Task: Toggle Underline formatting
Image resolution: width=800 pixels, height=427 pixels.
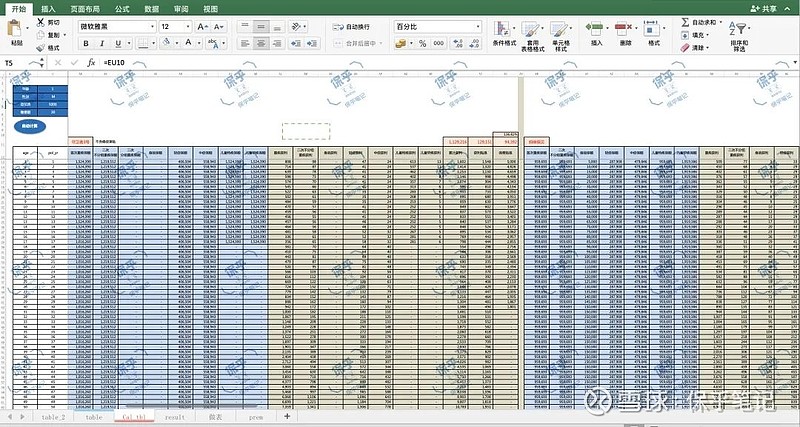Action: 118,43
